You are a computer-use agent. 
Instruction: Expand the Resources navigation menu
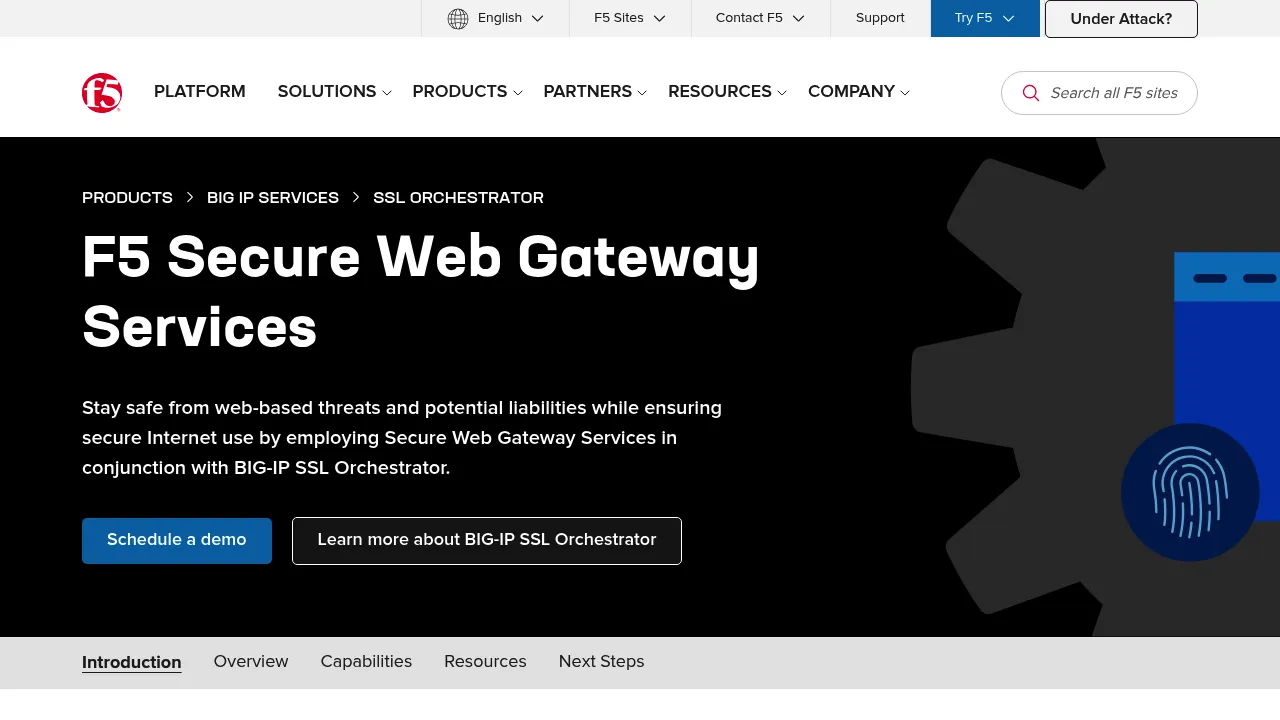tap(727, 92)
